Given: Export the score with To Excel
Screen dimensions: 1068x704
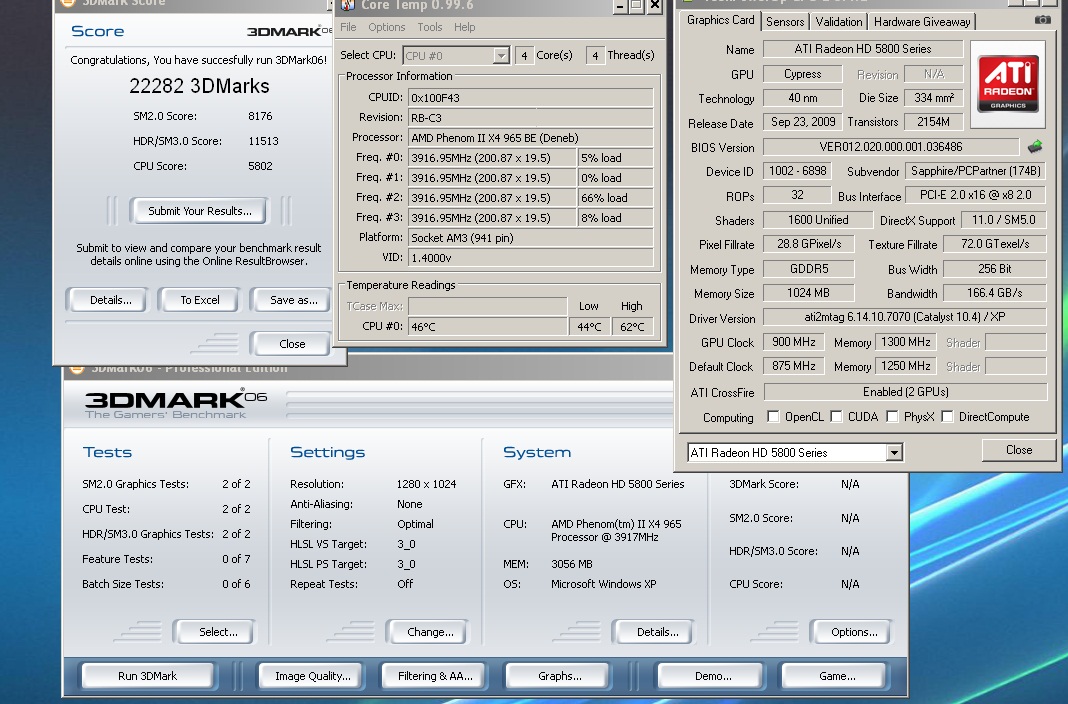Looking at the screenshot, I should (200, 300).
